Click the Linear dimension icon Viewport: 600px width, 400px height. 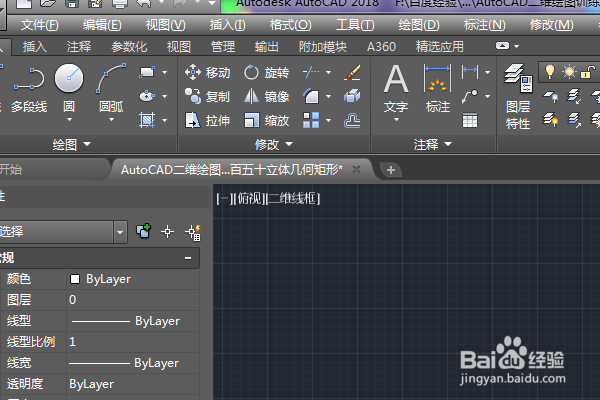[x=470, y=72]
